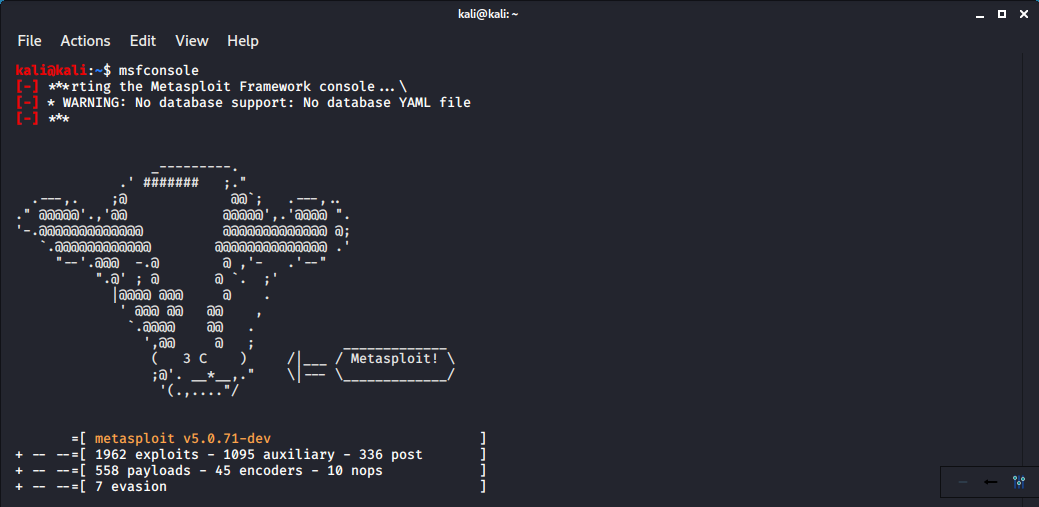1039x507 pixels.
Task: Open the Actions menu
Action: tap(85, 41)
